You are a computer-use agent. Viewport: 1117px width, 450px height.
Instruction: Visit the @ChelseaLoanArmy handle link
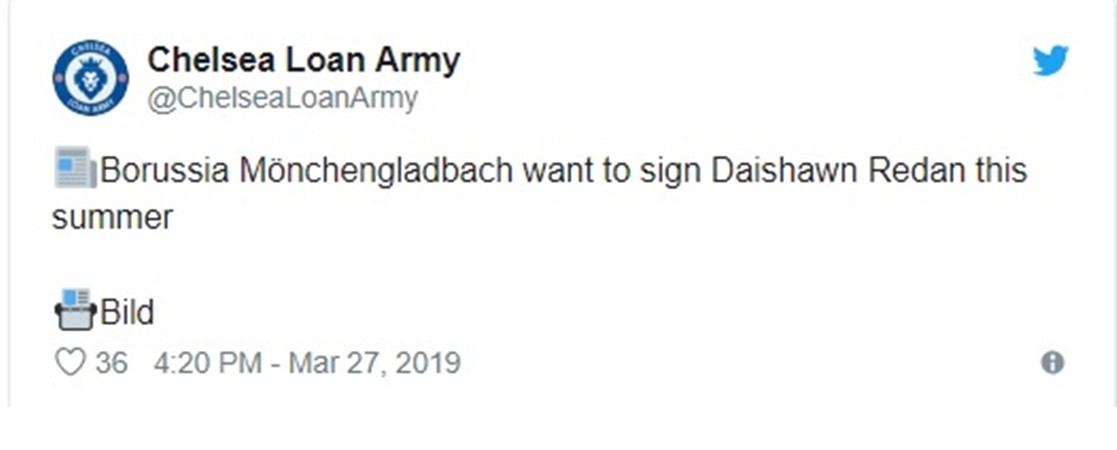point(282,99)
